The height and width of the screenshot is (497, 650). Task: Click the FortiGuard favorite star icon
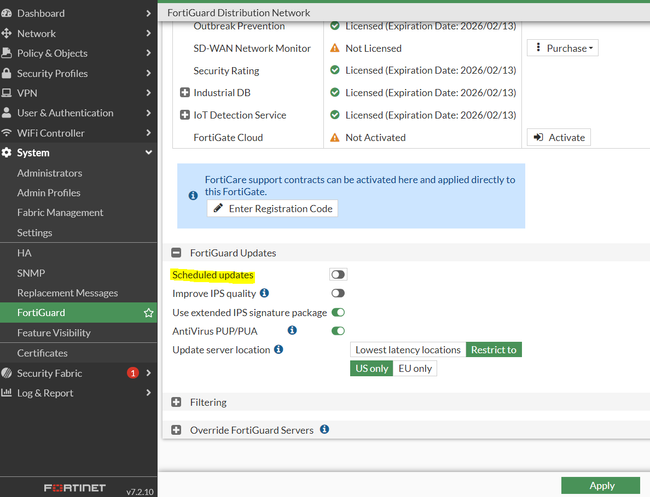pos(148,313)
